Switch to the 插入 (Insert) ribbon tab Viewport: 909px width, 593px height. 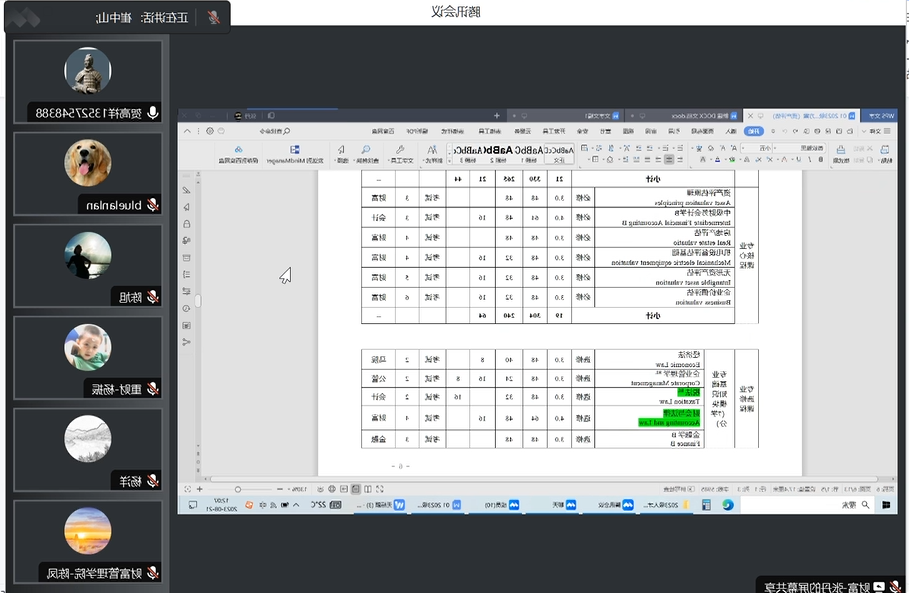(x=731, y=130)
